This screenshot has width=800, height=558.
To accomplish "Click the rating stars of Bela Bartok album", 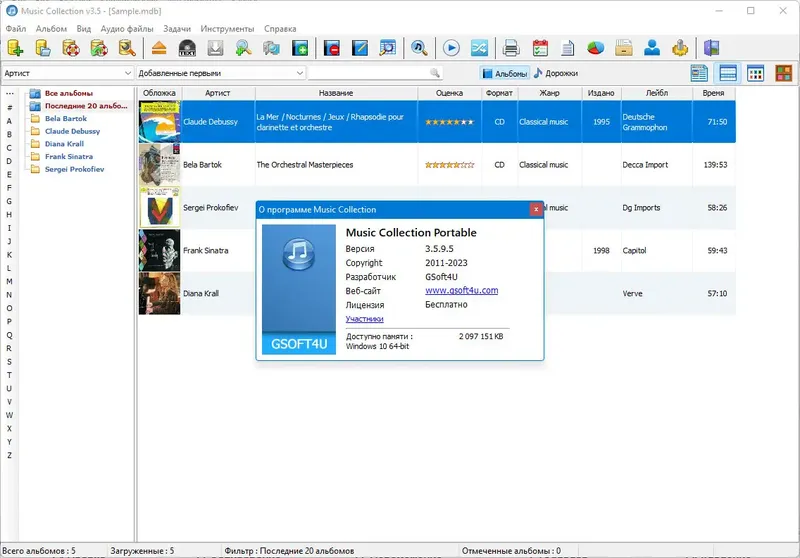I will pyautogui.click(x=449, y=165).
